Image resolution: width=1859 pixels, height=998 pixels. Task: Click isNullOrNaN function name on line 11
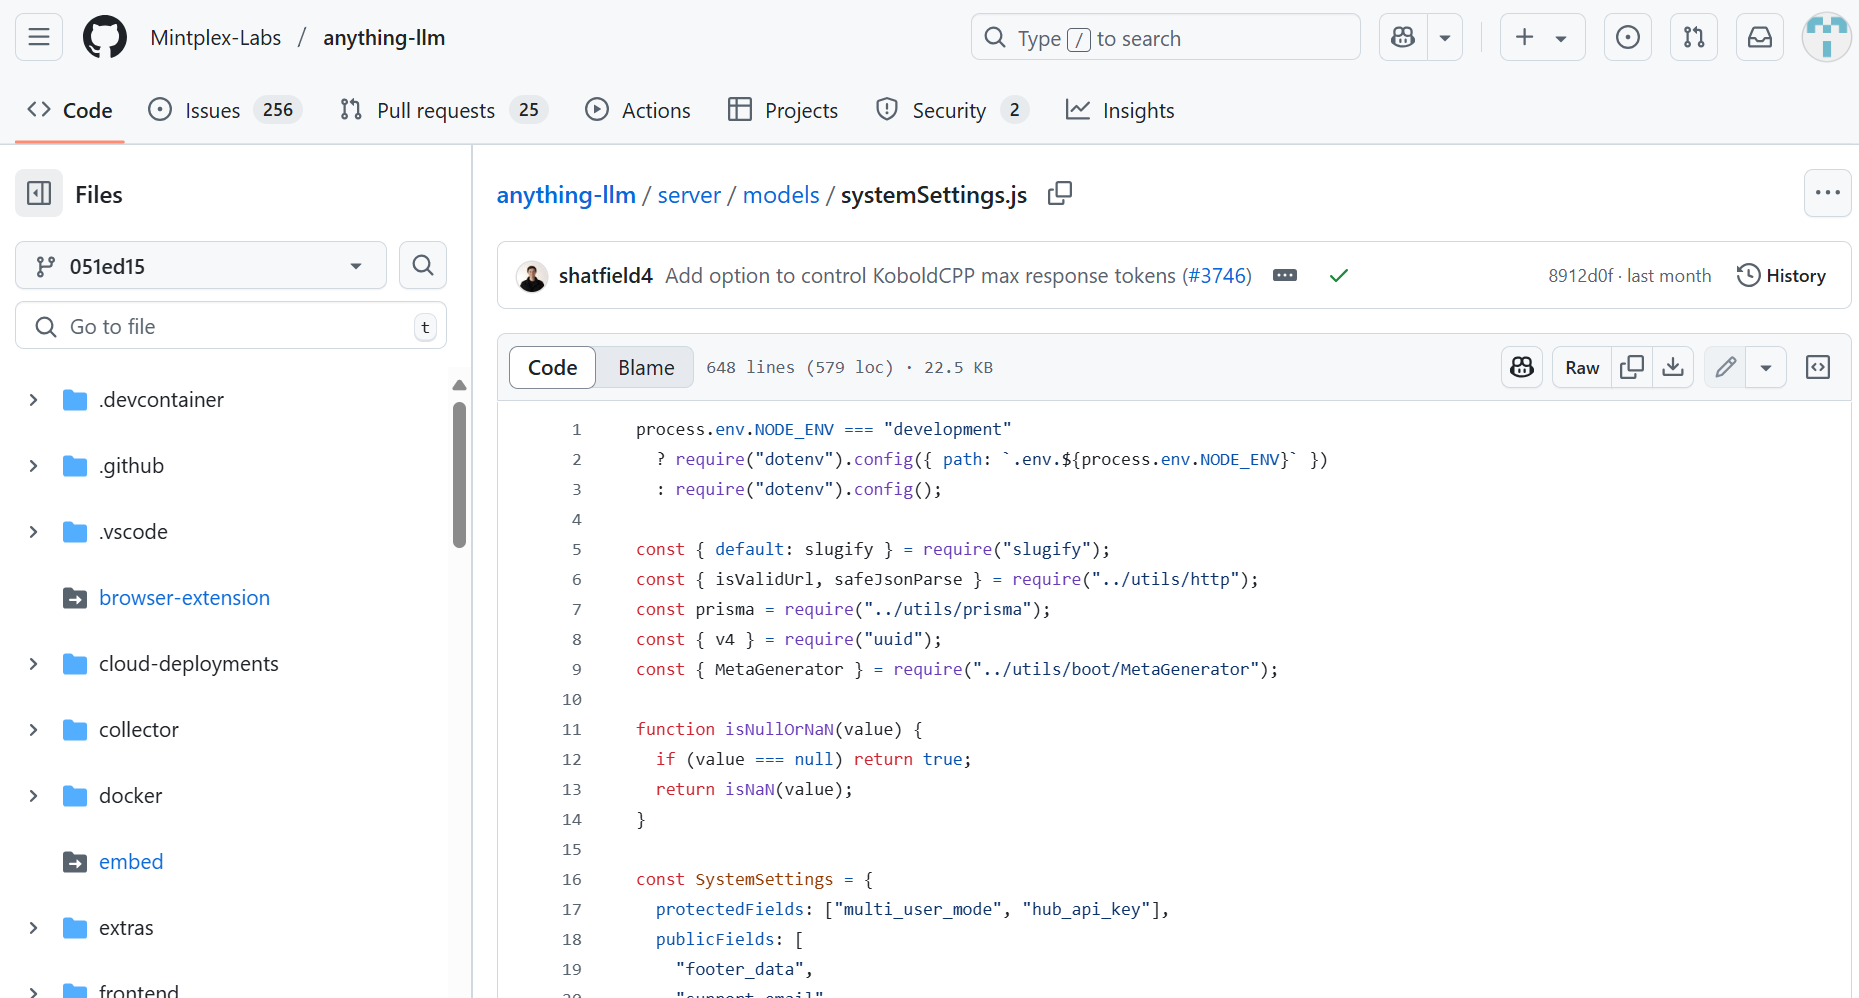[x=780, y=729]
